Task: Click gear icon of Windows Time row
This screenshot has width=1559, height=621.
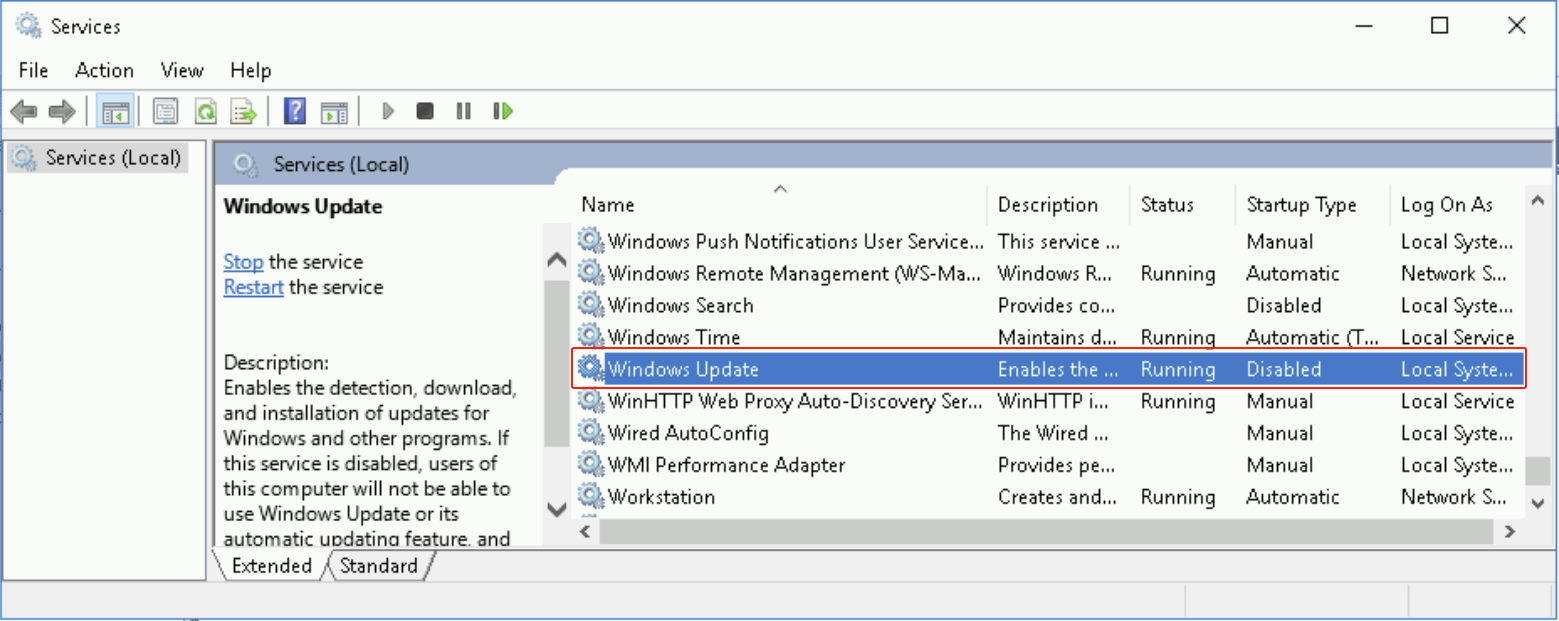Action: [x=591, y=337]
